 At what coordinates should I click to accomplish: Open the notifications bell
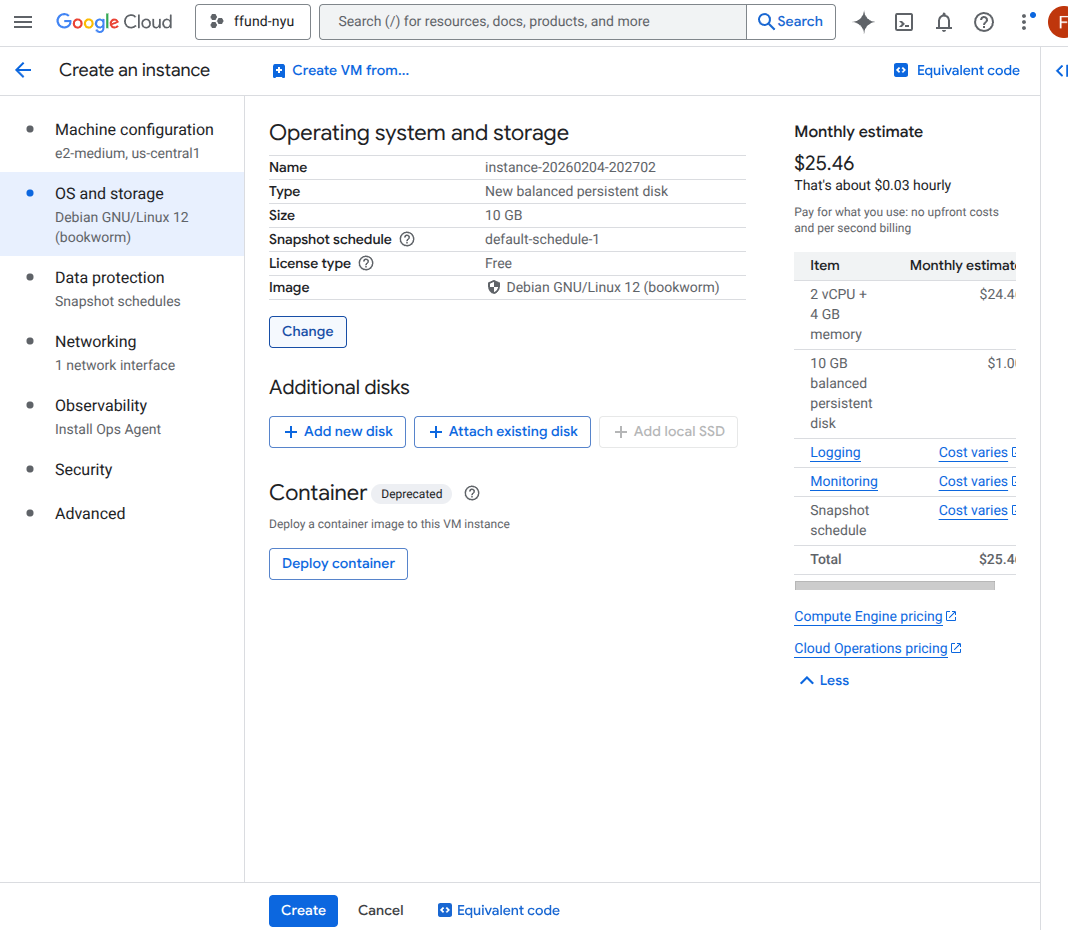point(944,22)
